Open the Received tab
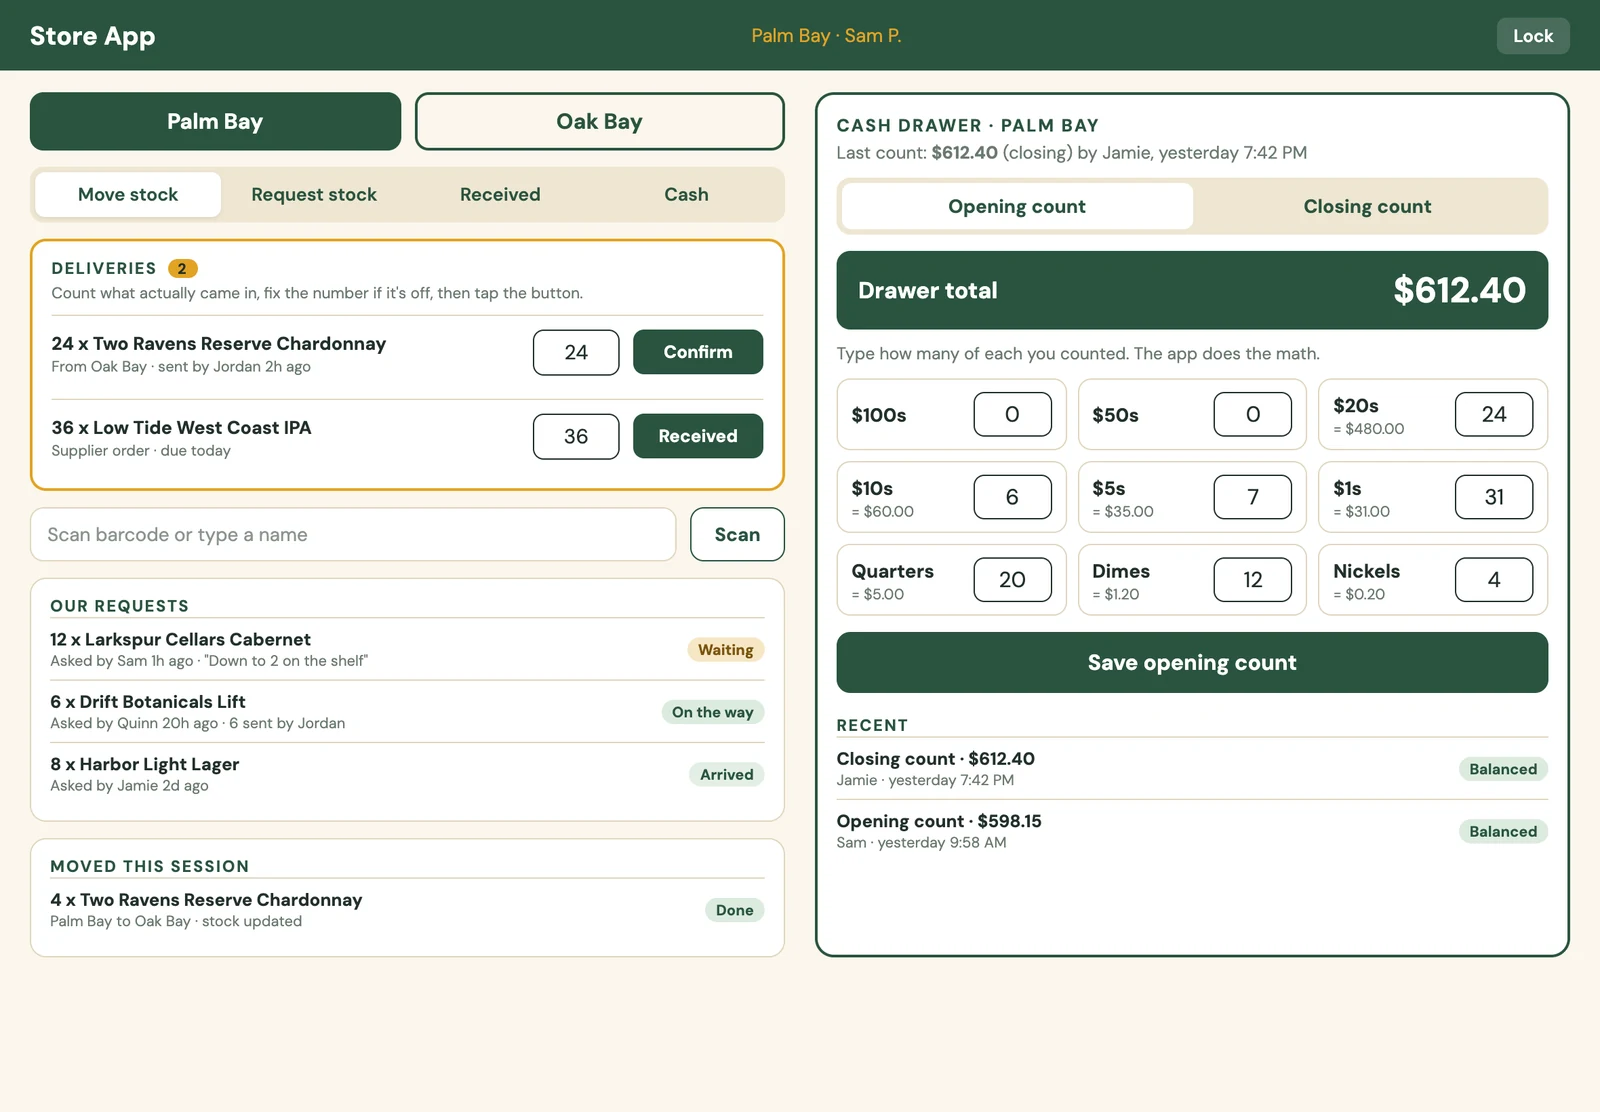This screenshot has height=1112, width=1600. point(500,195)
